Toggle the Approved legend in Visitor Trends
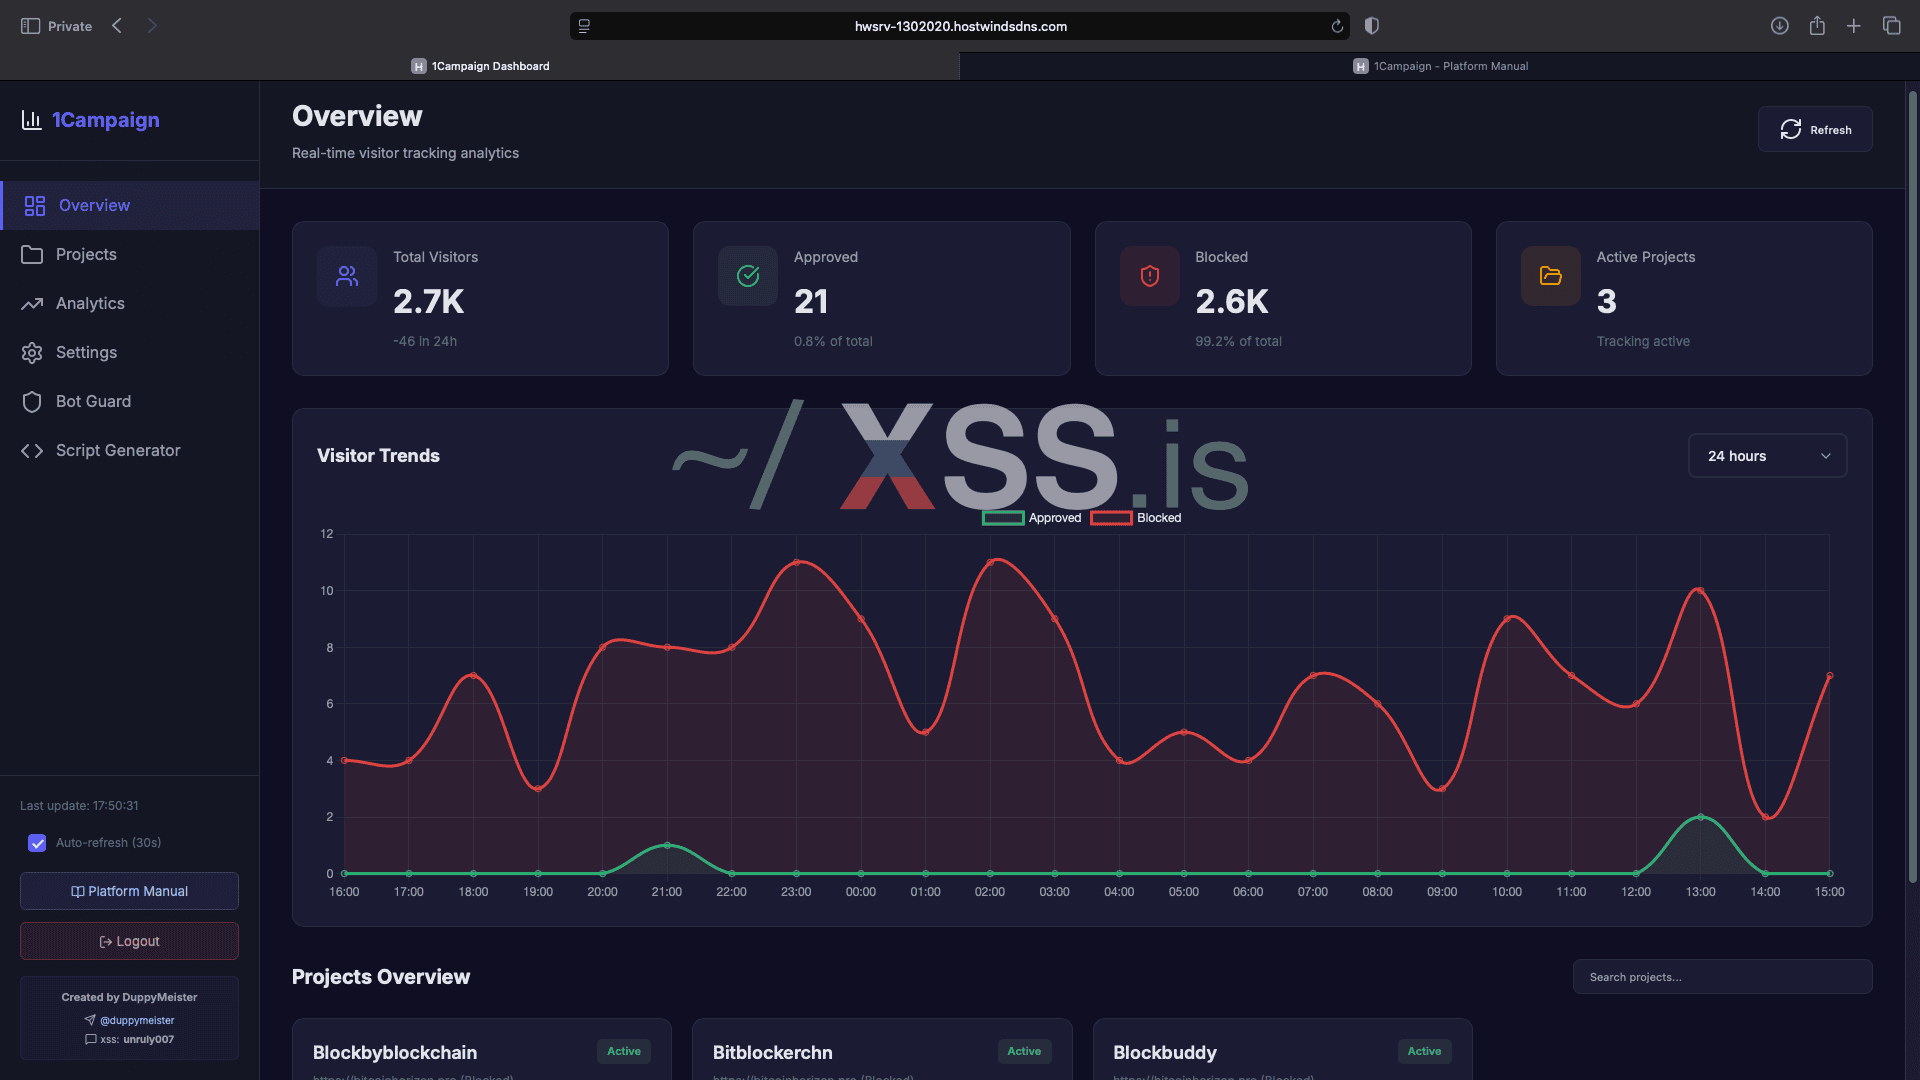 click(x=1032, y=518)
